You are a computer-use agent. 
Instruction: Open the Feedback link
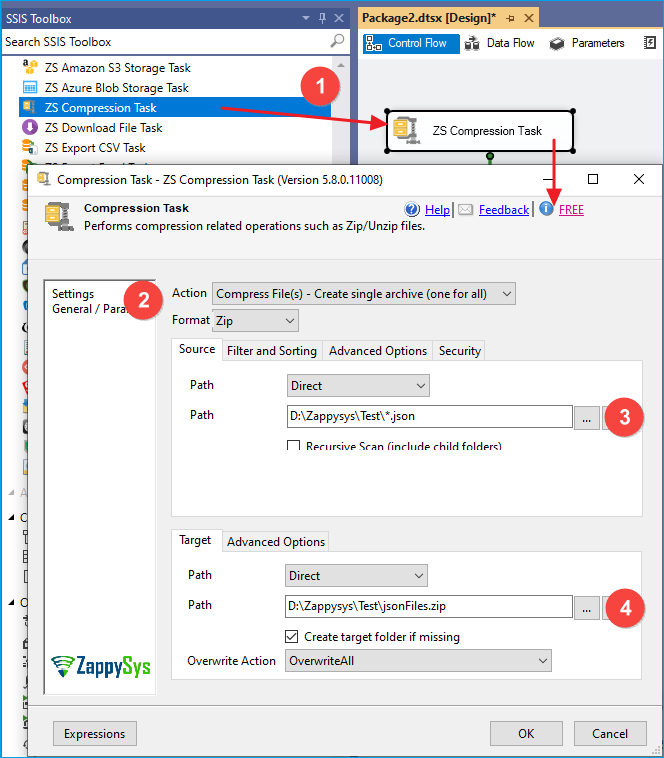pos(503,210)
